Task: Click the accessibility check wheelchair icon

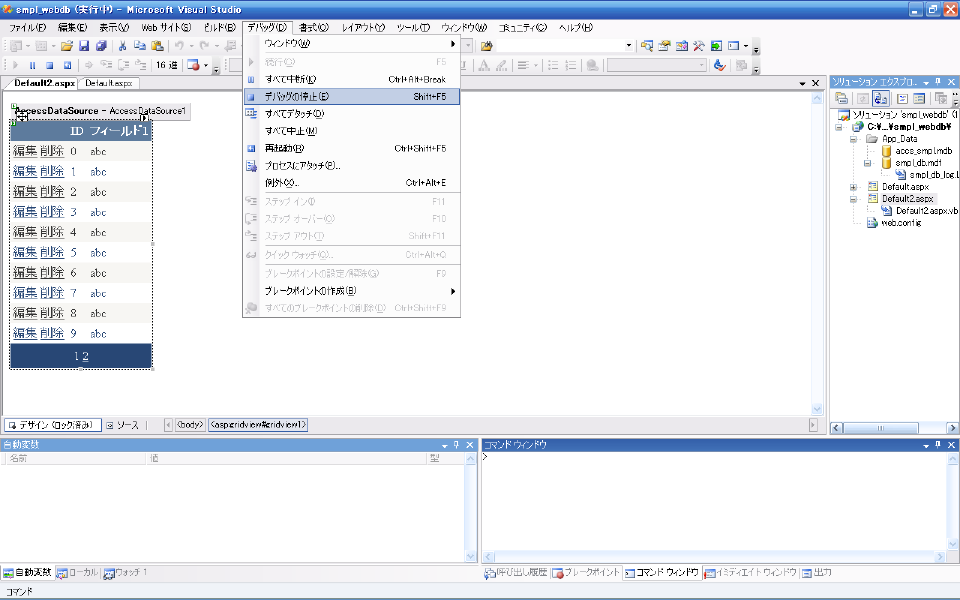Action: tap(720, 65)
